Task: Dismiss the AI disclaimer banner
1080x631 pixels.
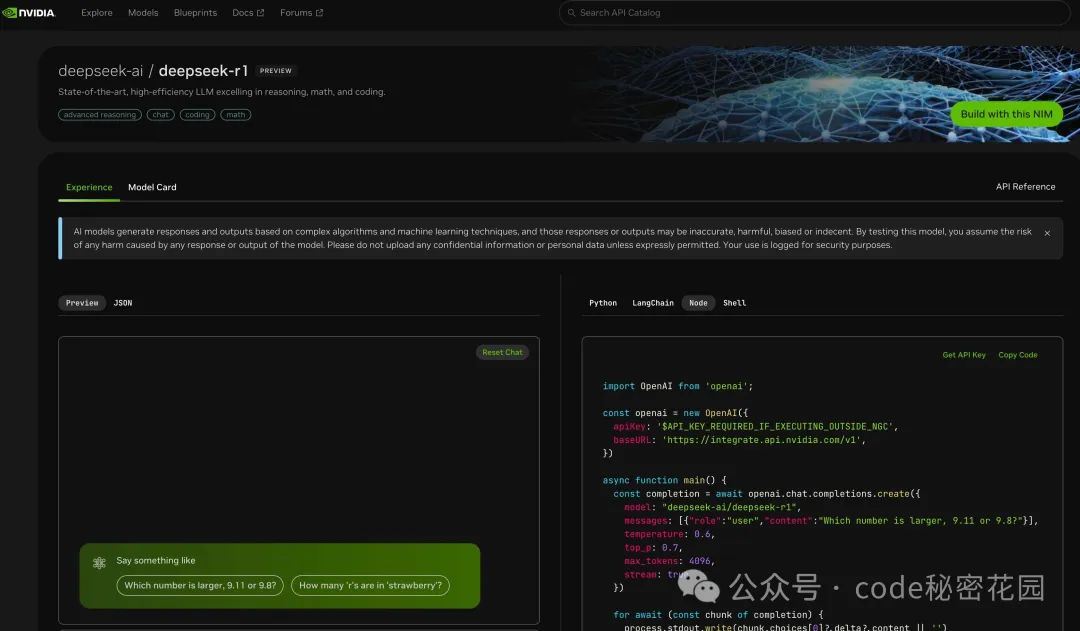Action: pos(1047,233)
